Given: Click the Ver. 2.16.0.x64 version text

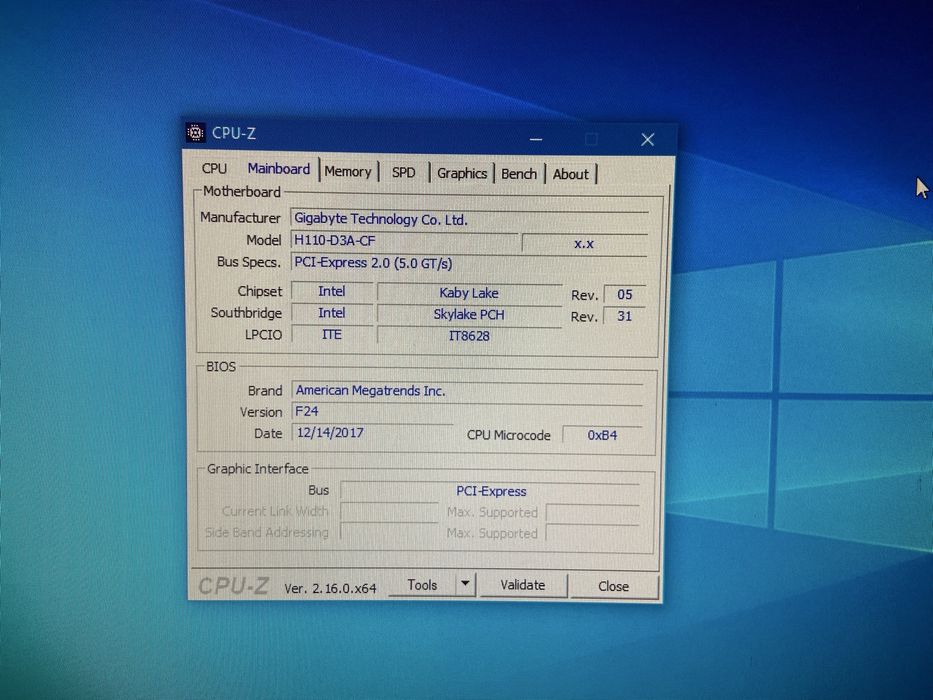Looking at the screenshot, I should tap(330, 588).
